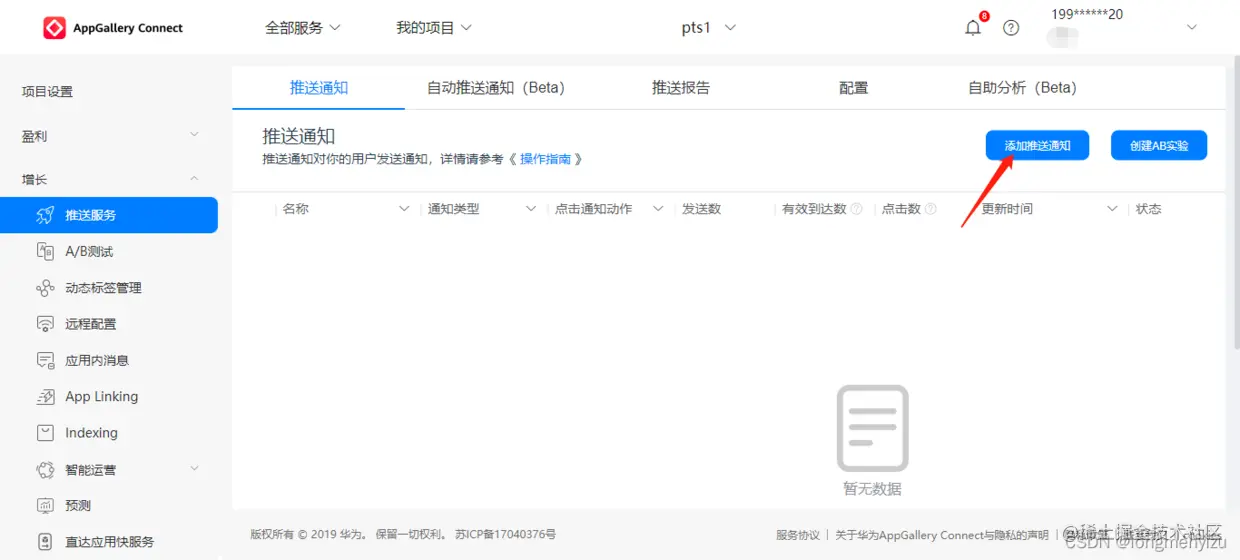
Task: Click the account number 199******20
Action: click(x=1087, y=14)
